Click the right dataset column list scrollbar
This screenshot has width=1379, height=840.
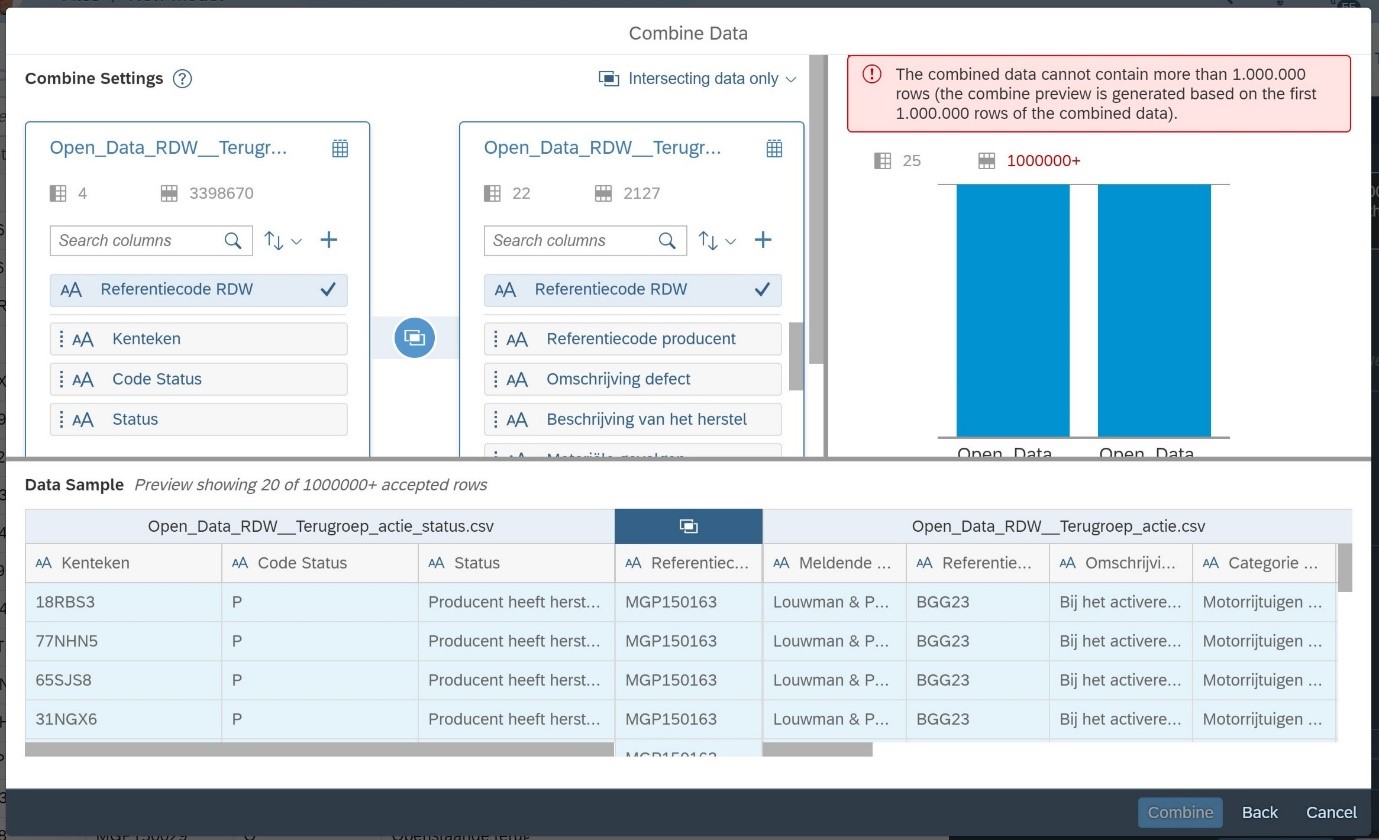tap(796, 356)
